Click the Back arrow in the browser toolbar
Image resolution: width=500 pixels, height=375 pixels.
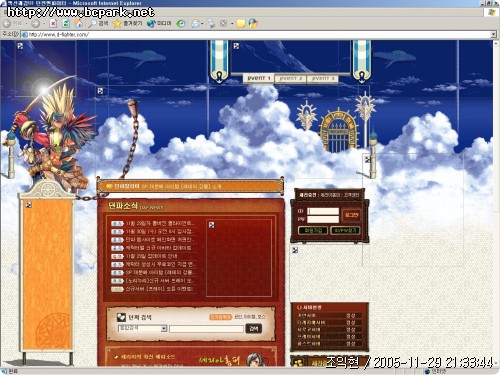(7, 24)
